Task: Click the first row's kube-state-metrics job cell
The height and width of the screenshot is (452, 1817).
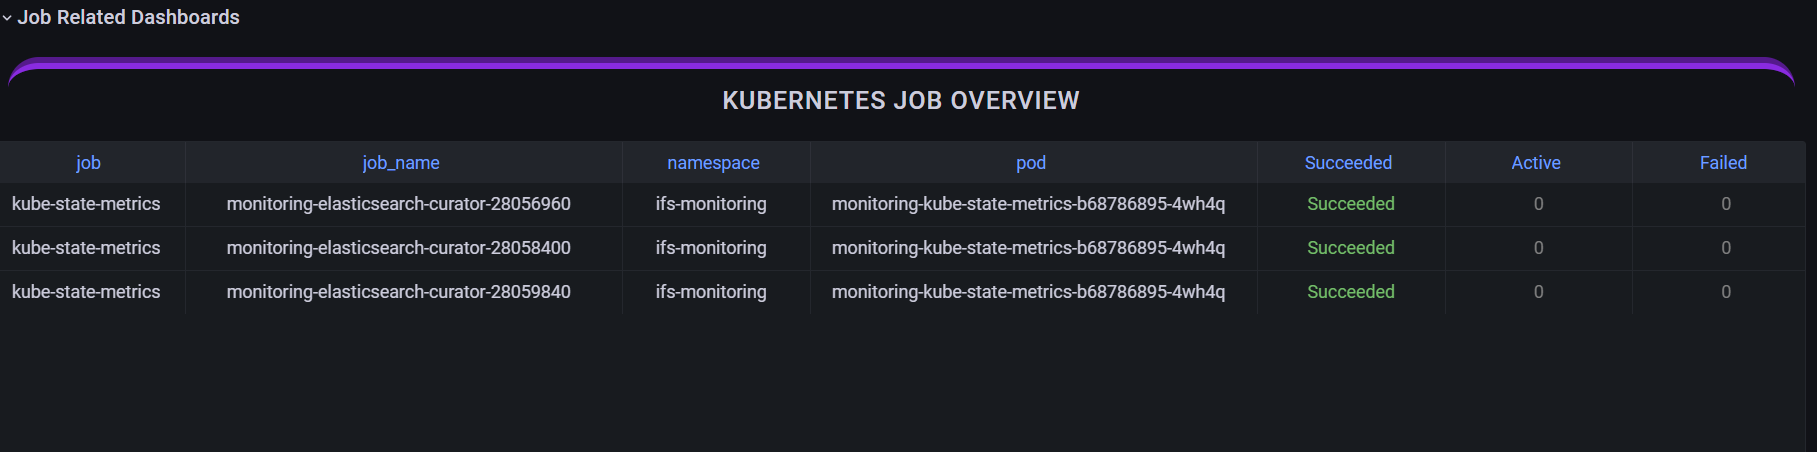Action: (86, 204)
